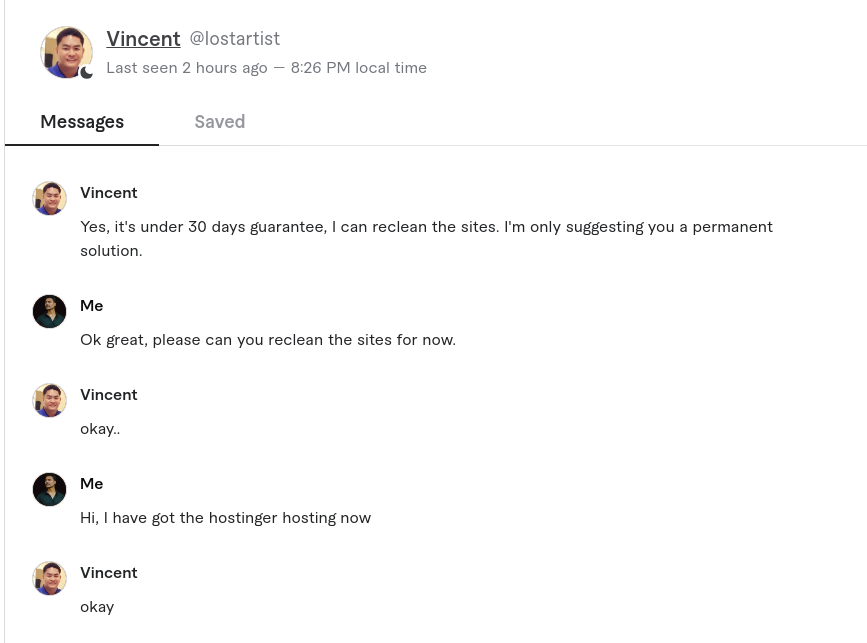
Task: Click Vincent's avatar beside his last 'okay' message
Action: click(x=49, y=578)
